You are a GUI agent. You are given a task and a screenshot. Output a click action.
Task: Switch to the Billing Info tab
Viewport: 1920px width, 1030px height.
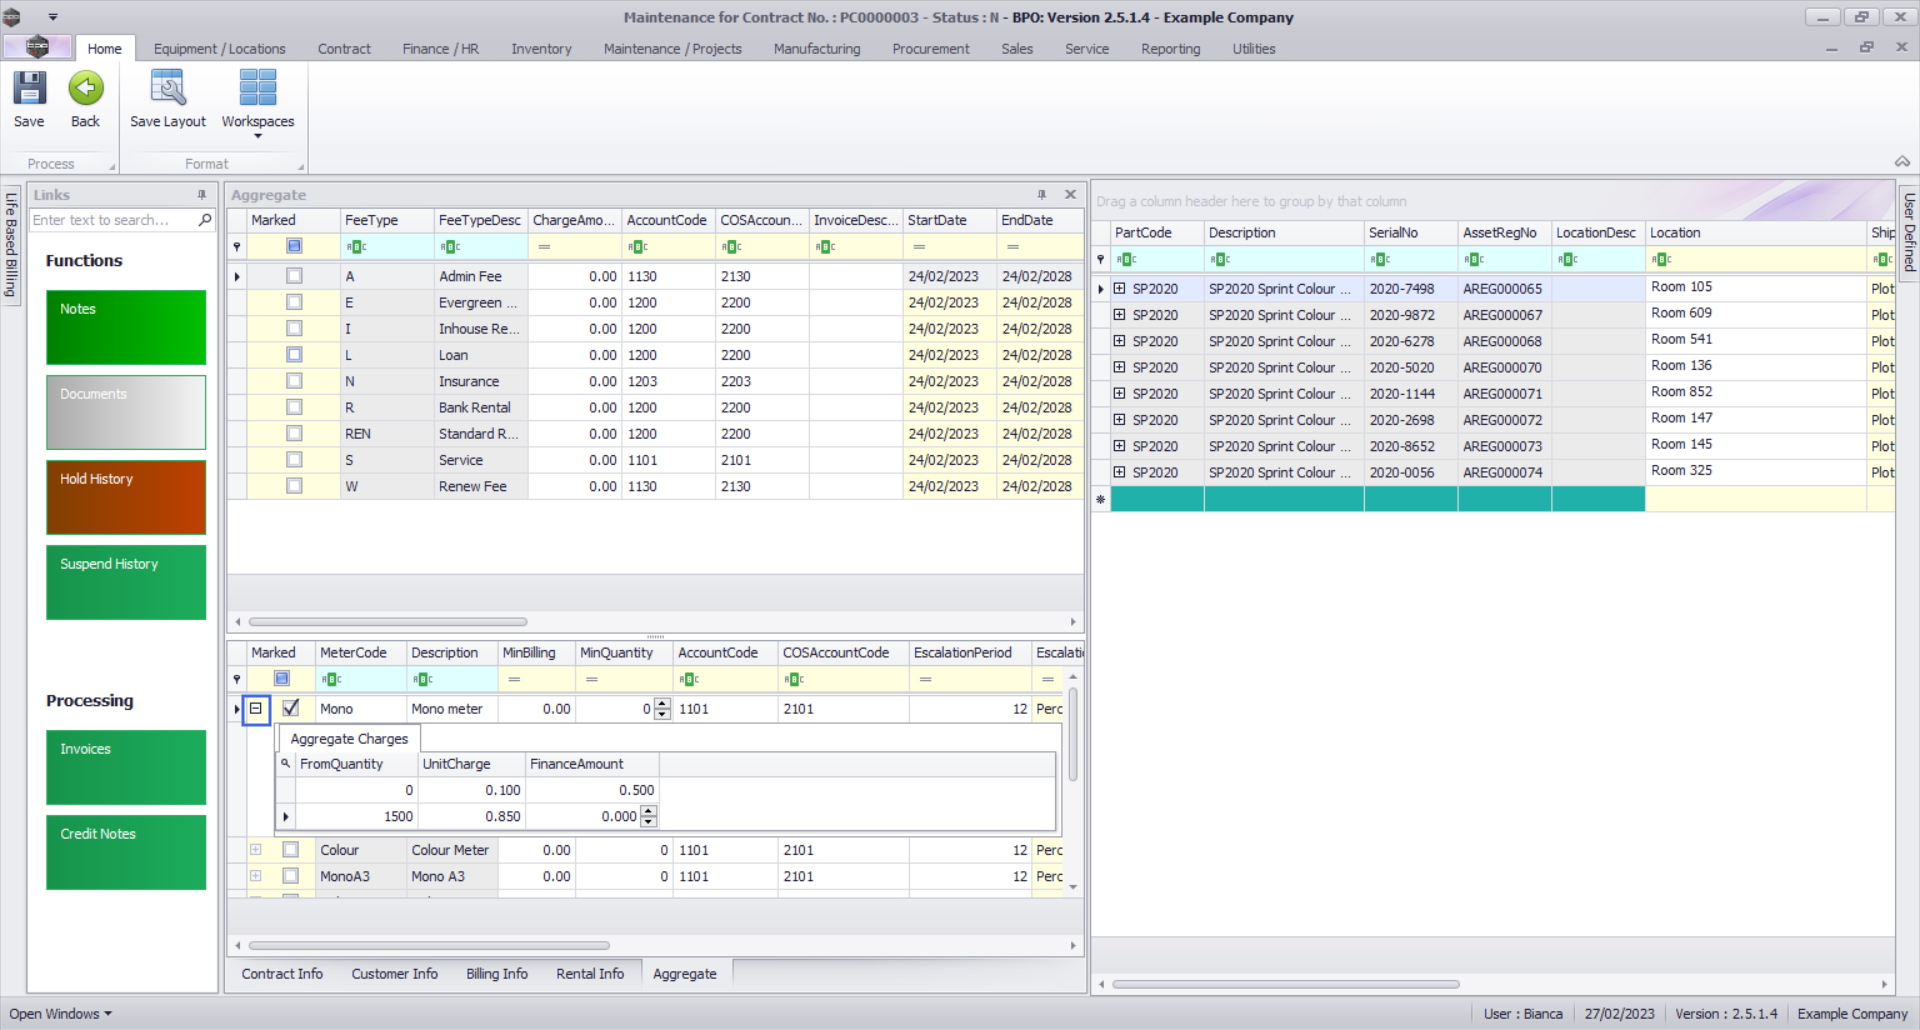pos(496,974)
